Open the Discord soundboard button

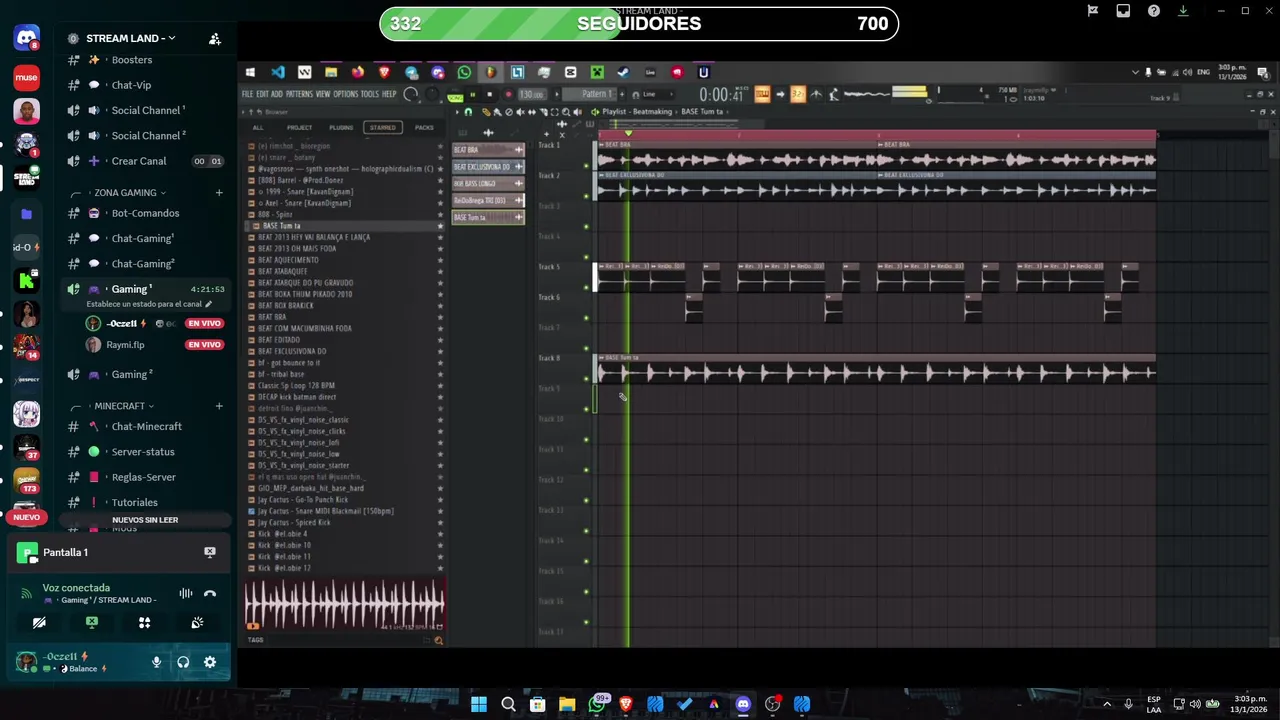coord(197,622)
